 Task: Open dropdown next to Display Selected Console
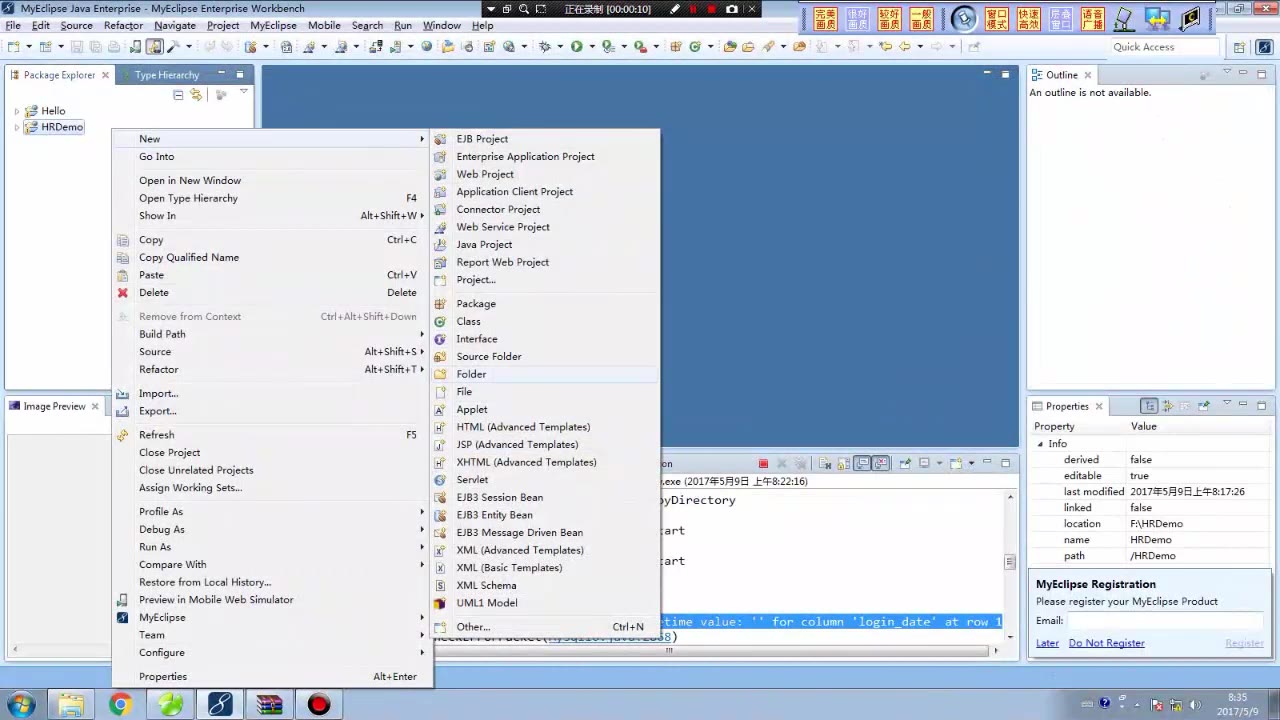939,463
